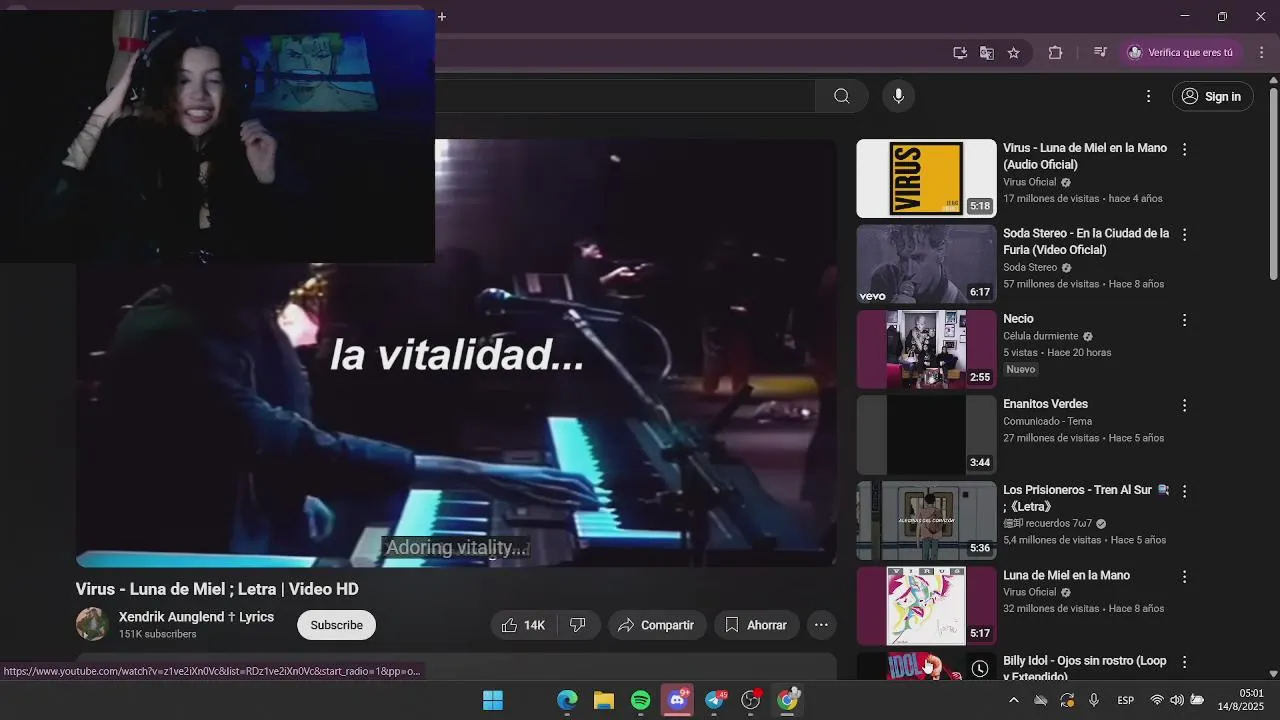Image resolution: width=1280 pixels, height=720 pixels.
Task: Open the Windows Start button
Action: coord(493,700)
